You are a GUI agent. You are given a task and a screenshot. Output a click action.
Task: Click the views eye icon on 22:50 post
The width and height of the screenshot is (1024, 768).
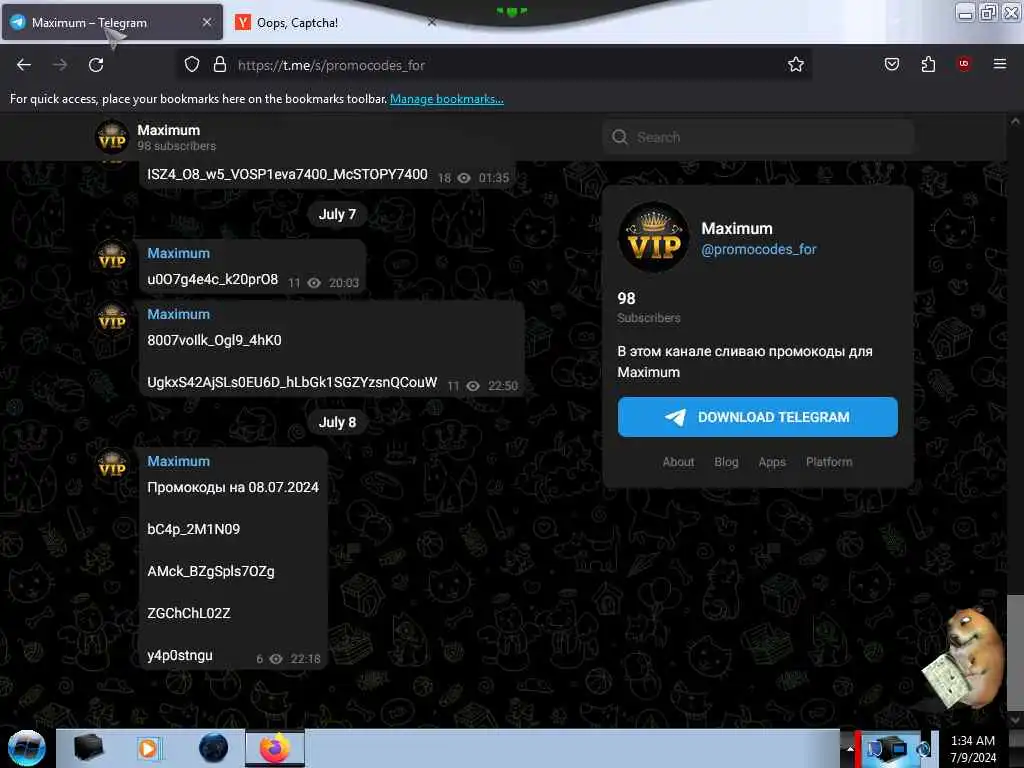pos(473,386)
